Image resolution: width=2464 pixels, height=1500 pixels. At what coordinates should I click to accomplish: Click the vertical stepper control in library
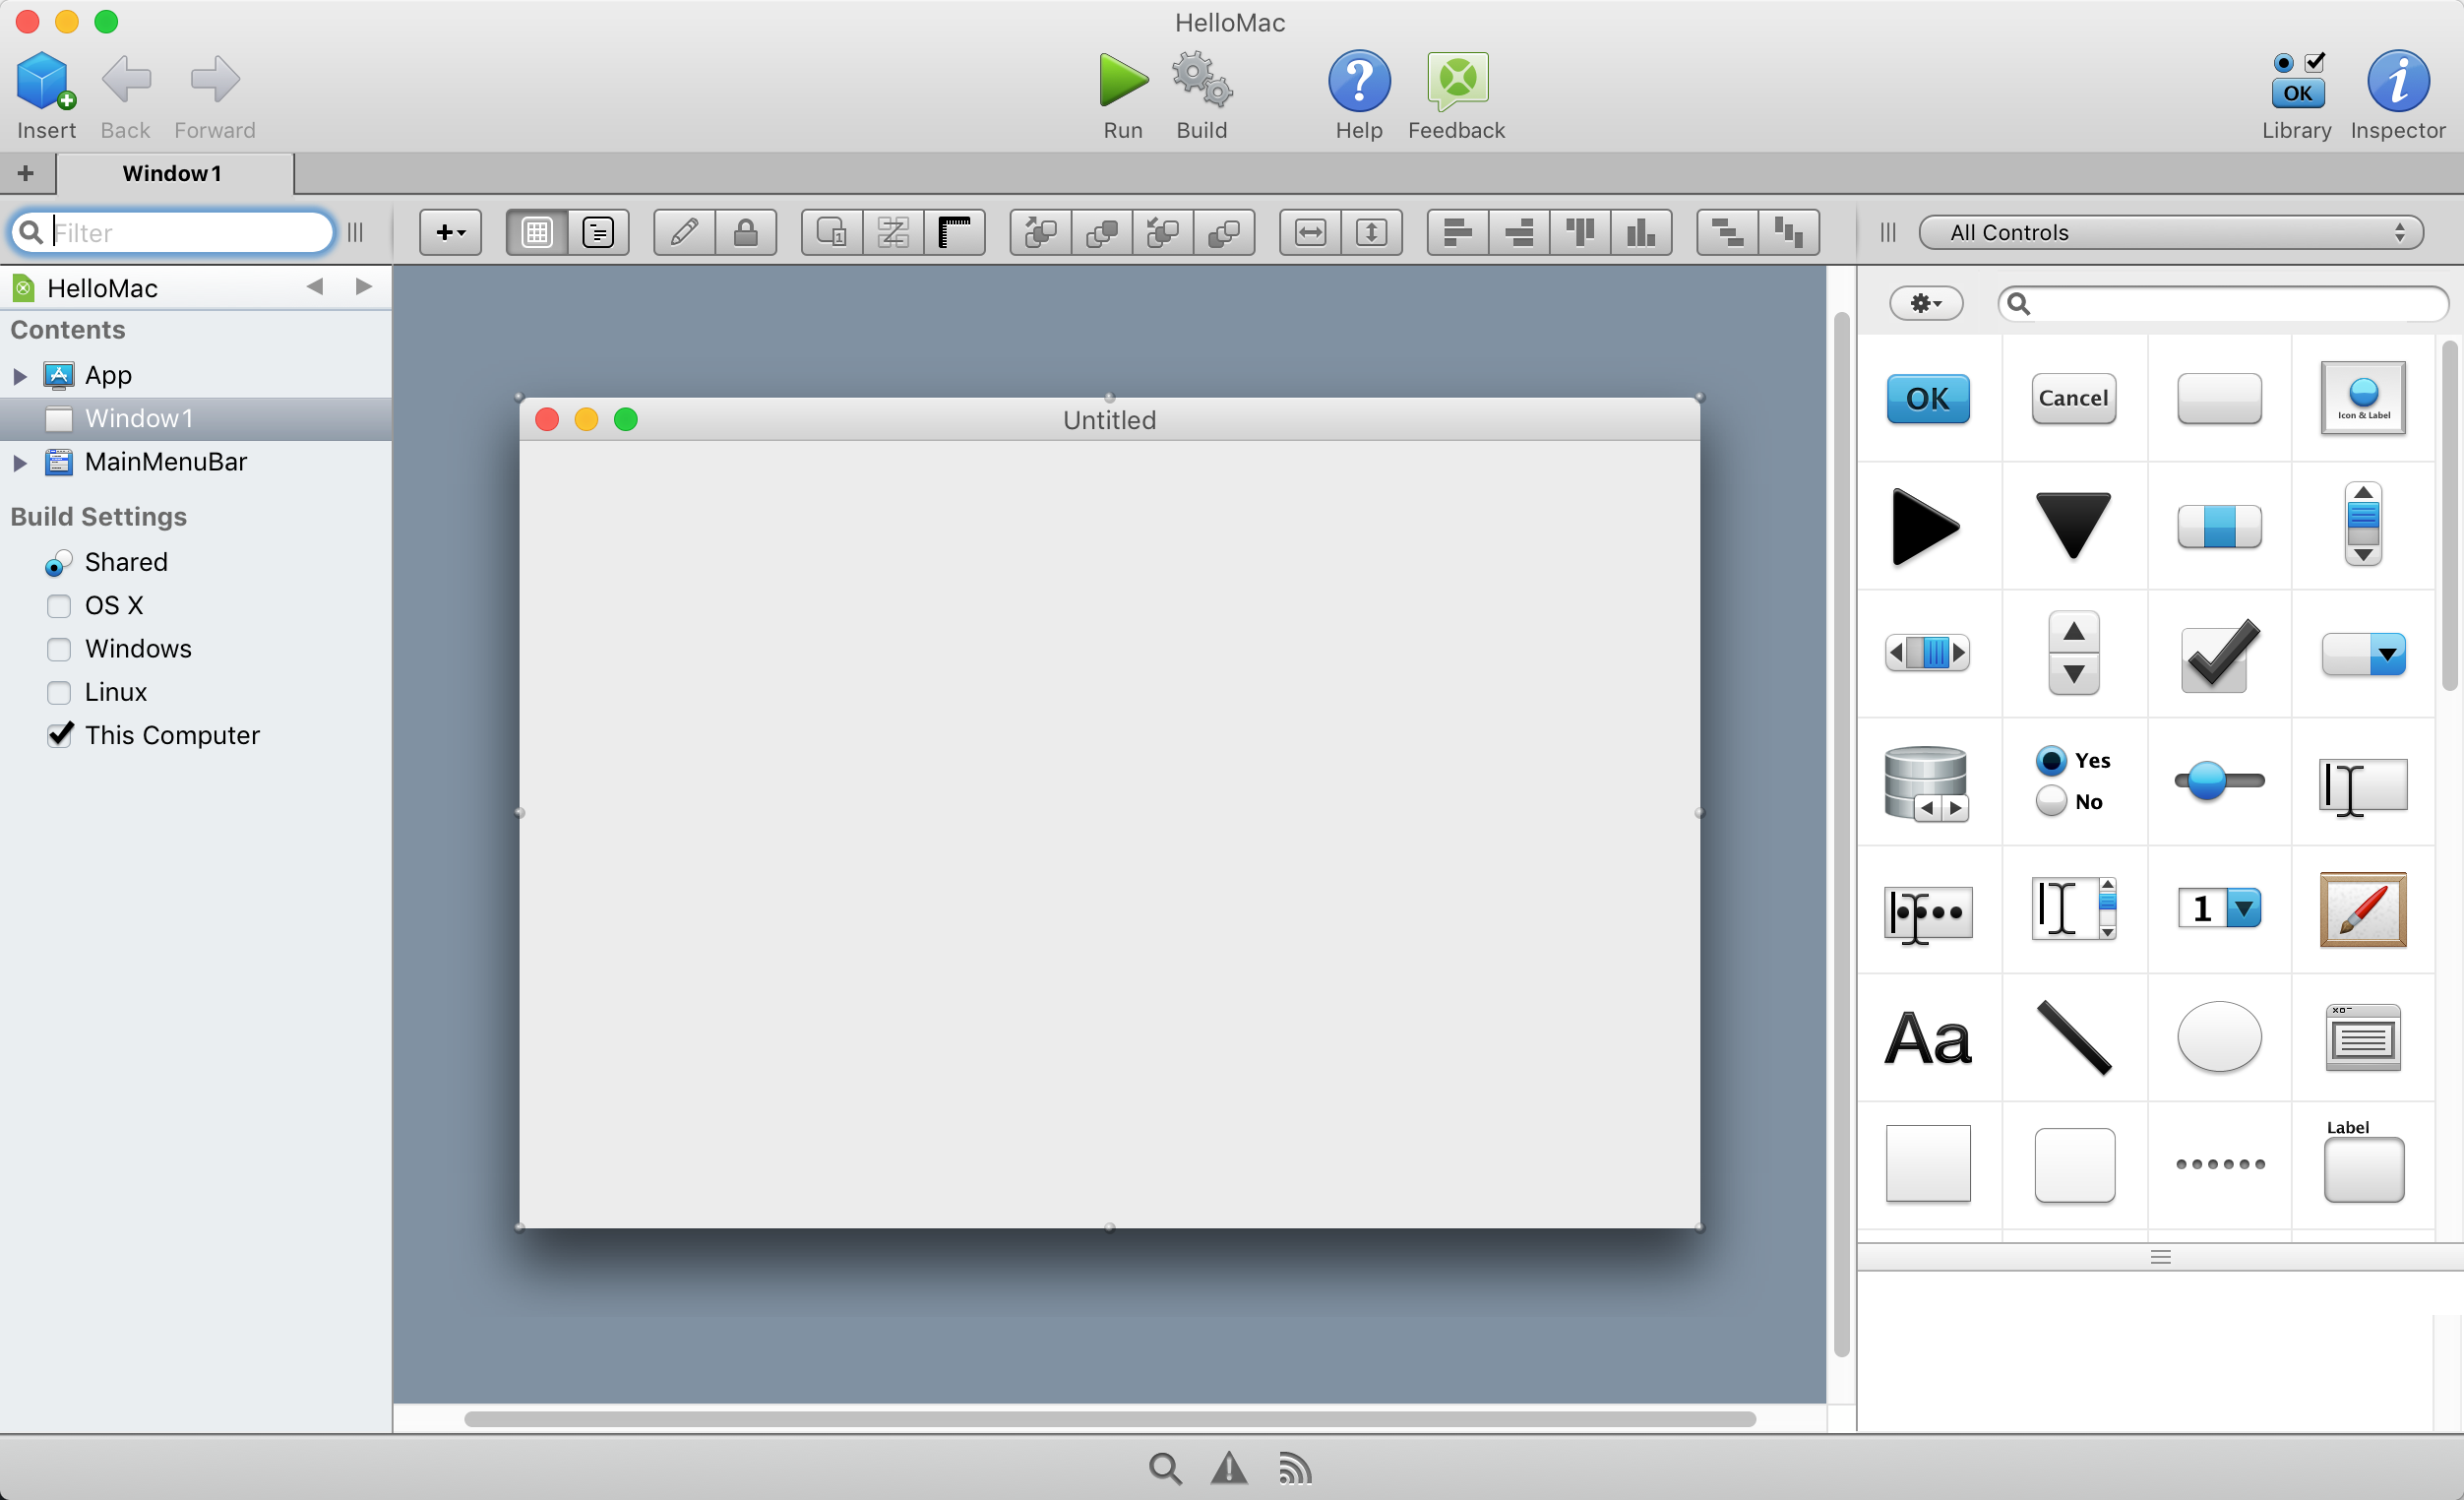(x=2071, y=652)
